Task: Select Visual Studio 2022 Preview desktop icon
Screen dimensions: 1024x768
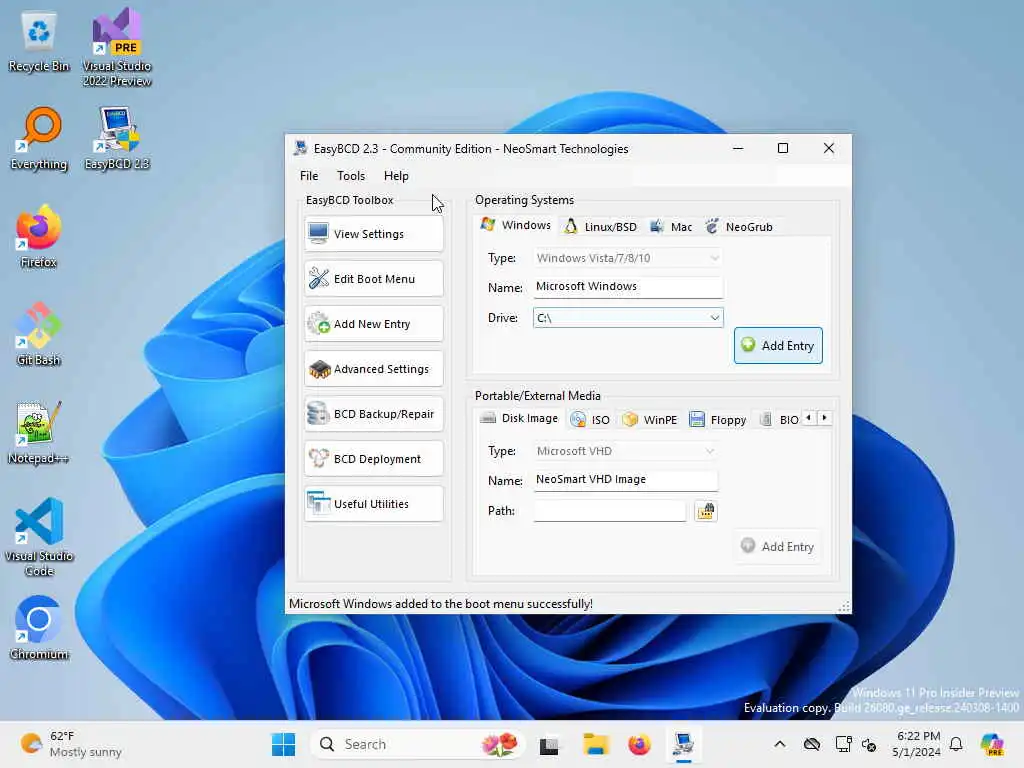Action: [117, 48]
